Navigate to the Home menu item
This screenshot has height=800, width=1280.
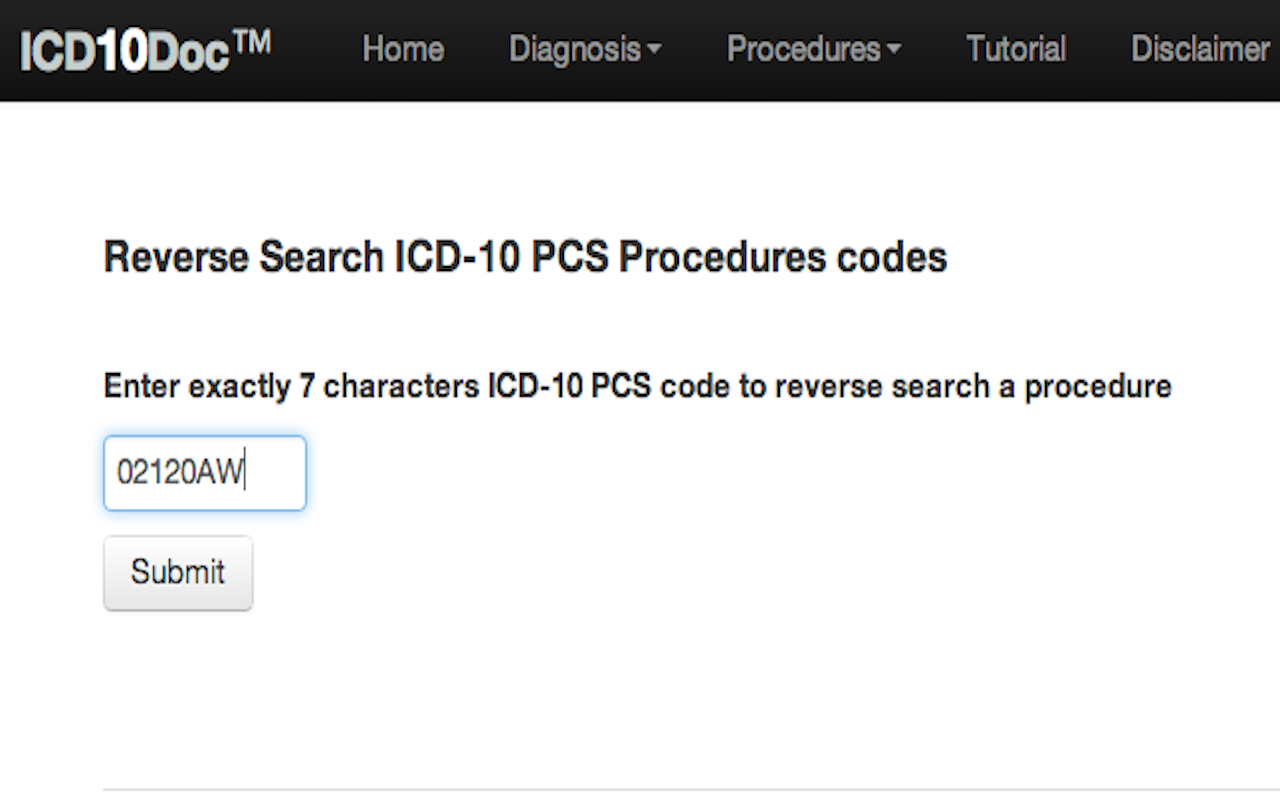click(x=403, y=50)
